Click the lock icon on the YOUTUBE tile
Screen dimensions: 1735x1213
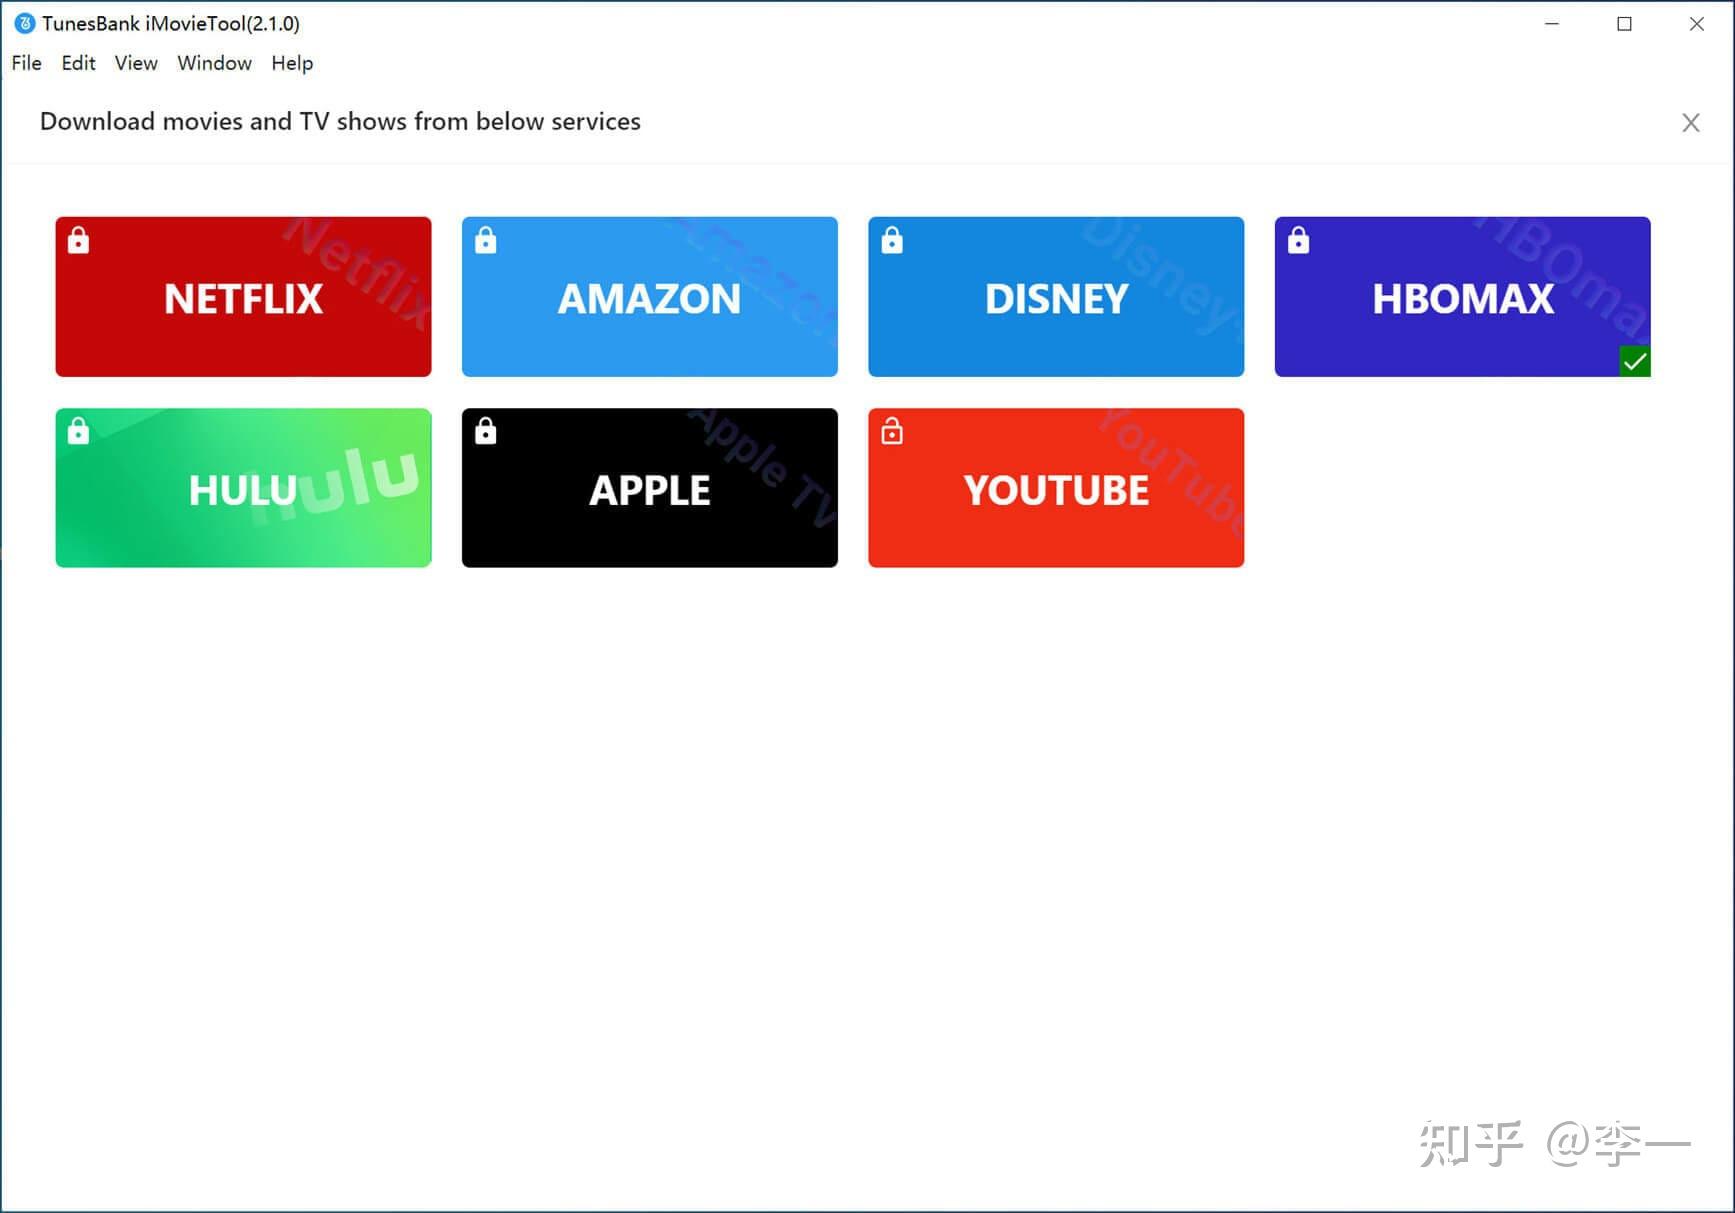point(892,431)
